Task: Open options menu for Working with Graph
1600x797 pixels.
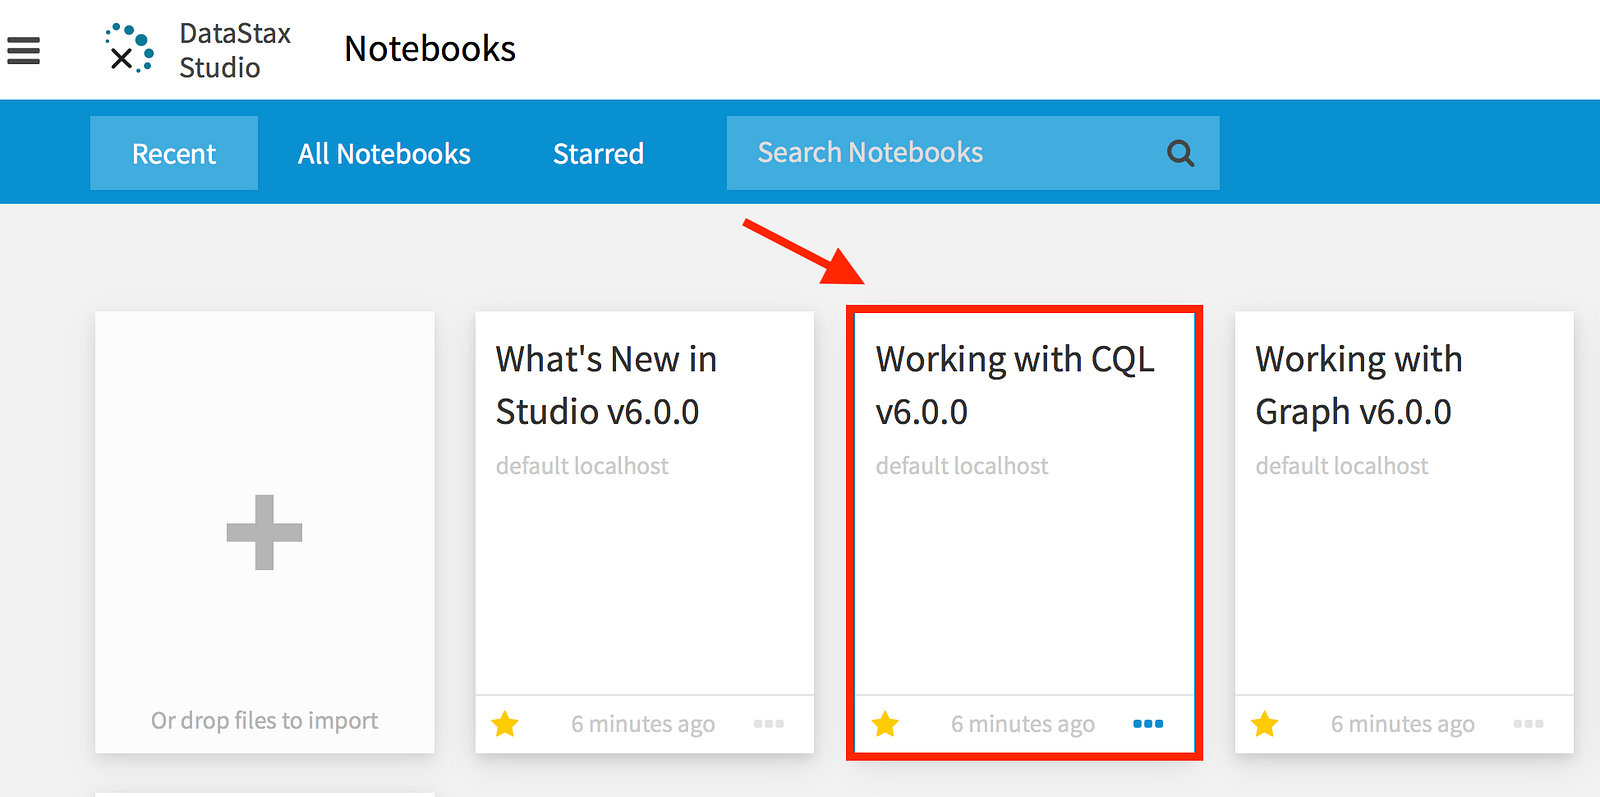Action: (1528, 724)
